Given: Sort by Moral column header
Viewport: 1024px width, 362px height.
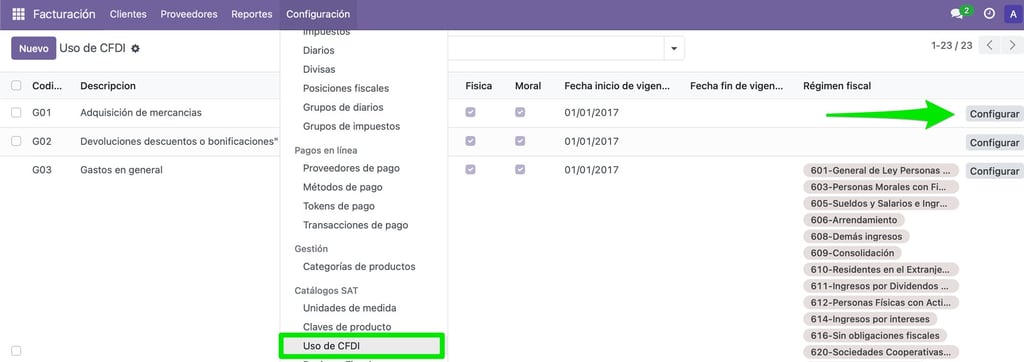Looking at the screenshot, I should [x=528, y=86].
